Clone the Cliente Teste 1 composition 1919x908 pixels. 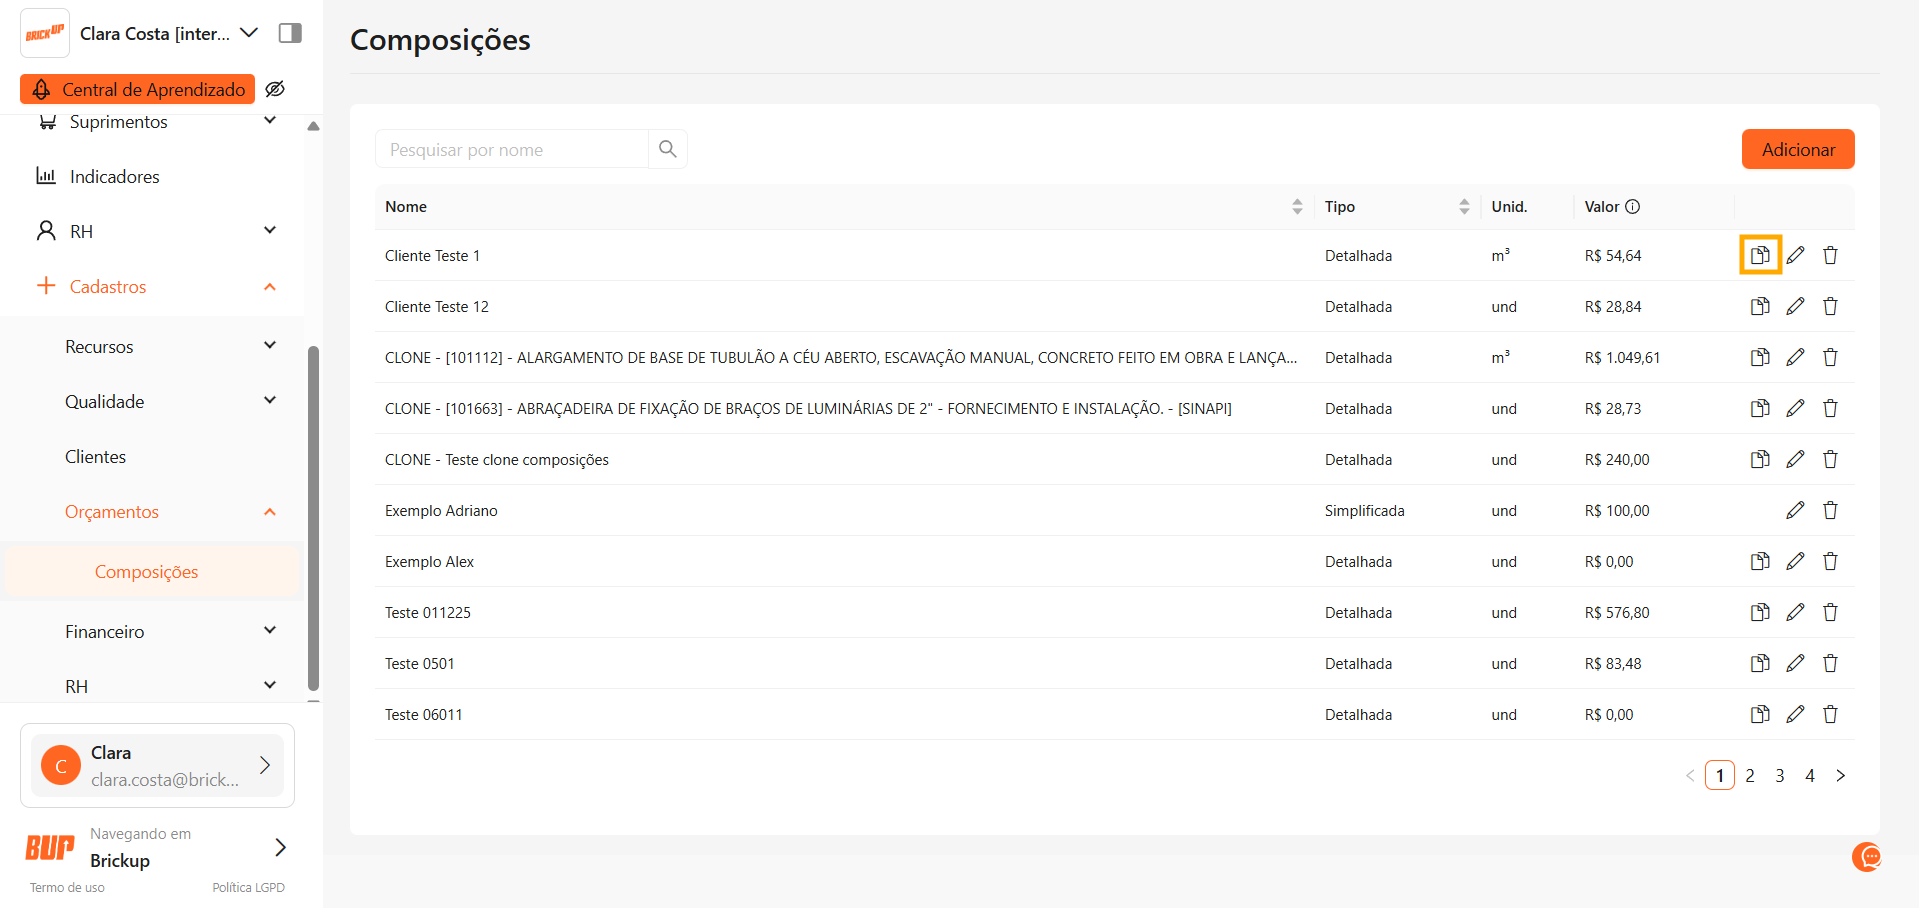pyautogui.click(x=1760, y=255)
